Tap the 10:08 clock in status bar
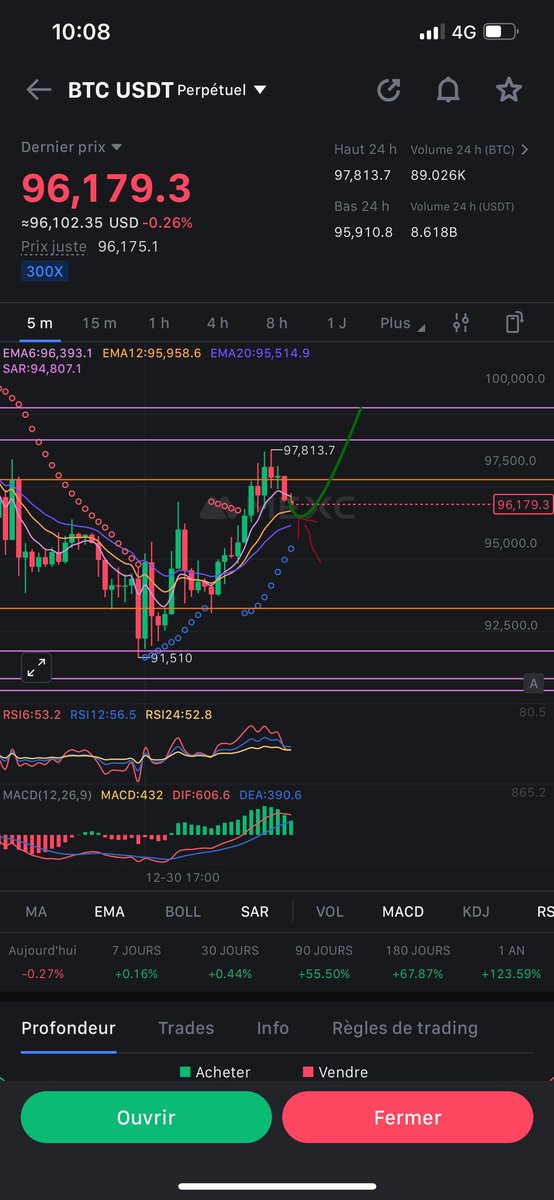Screen dimensions: 554x1200 click(x=81, y=32)
